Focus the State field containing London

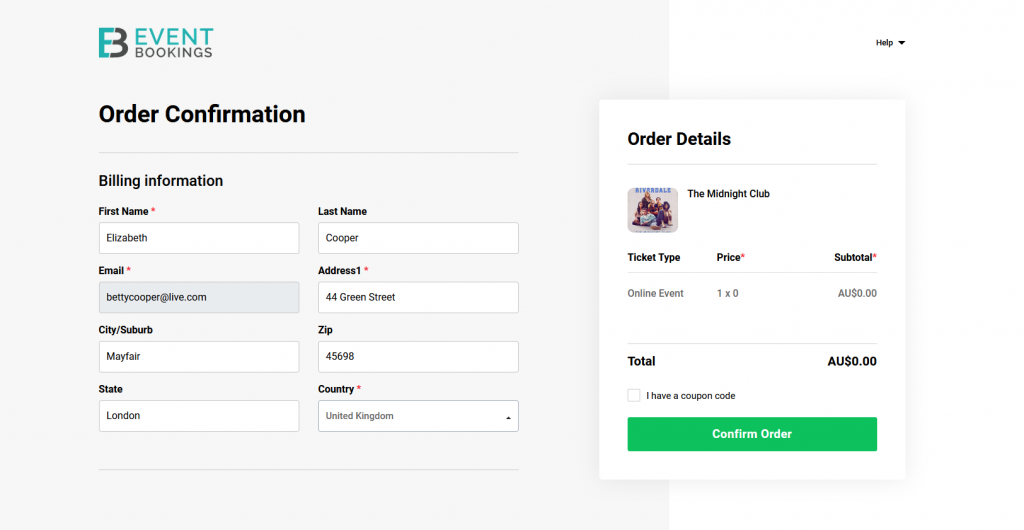coord(199,416)
